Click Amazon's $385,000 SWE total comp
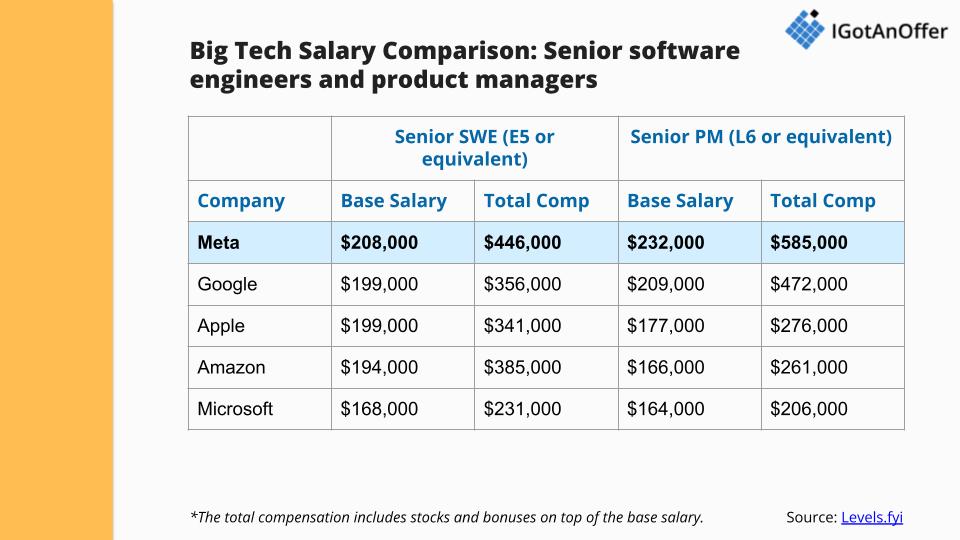The height and width of the screenshot is (540, 960). pos(522,367)
